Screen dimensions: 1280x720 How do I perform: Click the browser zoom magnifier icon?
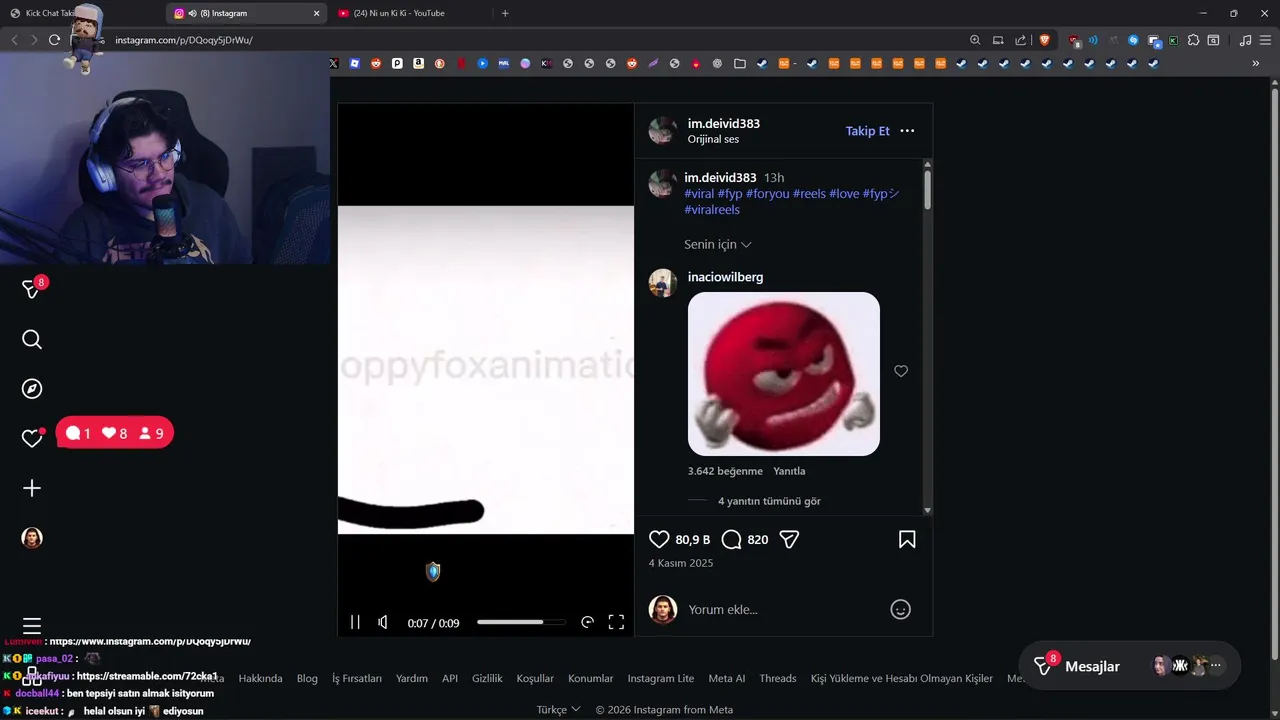pyautogui.click(x=975, y=40)
